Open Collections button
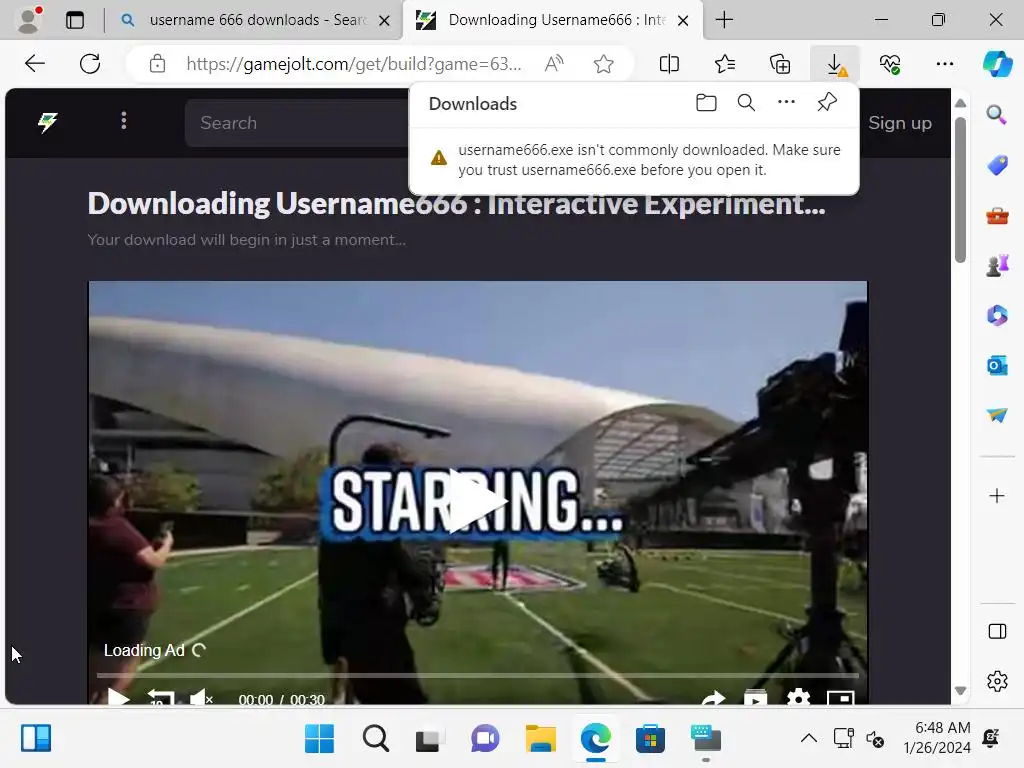The height and width of the screenshot is (768, 1024). [780, 64]
